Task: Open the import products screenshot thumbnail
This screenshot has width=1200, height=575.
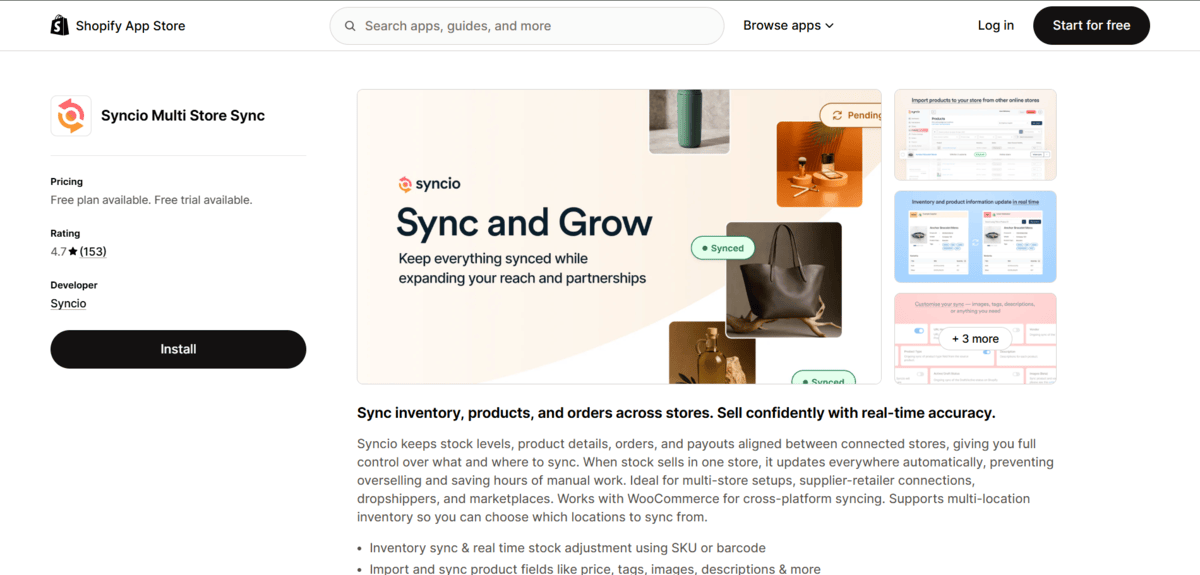Action: (x=975, y=135)
